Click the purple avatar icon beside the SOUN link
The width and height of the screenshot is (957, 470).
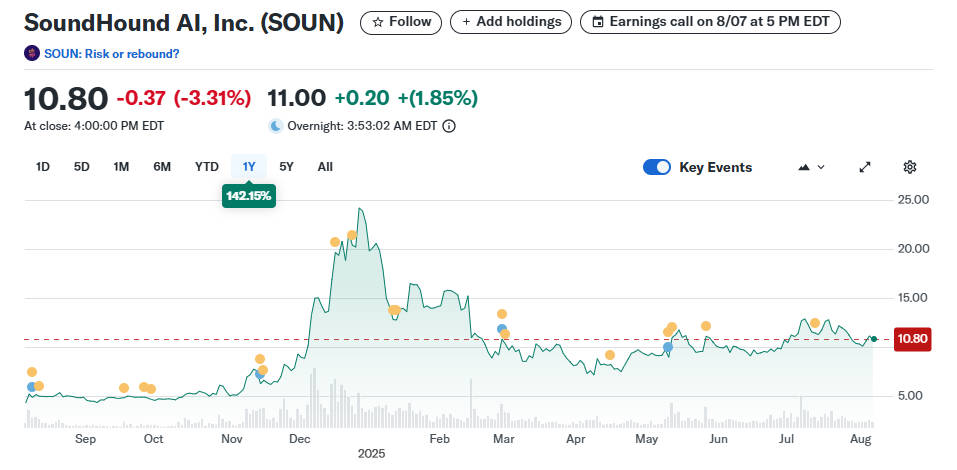(32, 53)
